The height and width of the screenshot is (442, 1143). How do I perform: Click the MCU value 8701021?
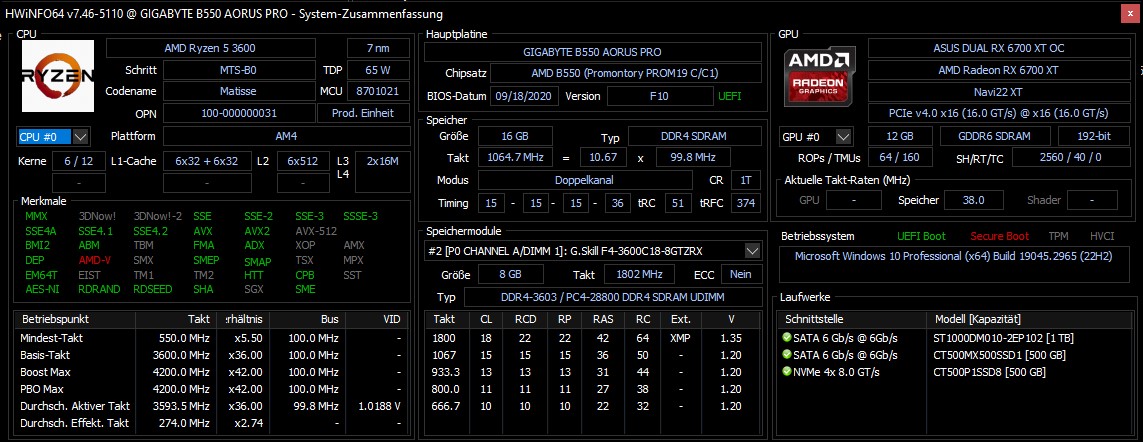pos(378,92)
